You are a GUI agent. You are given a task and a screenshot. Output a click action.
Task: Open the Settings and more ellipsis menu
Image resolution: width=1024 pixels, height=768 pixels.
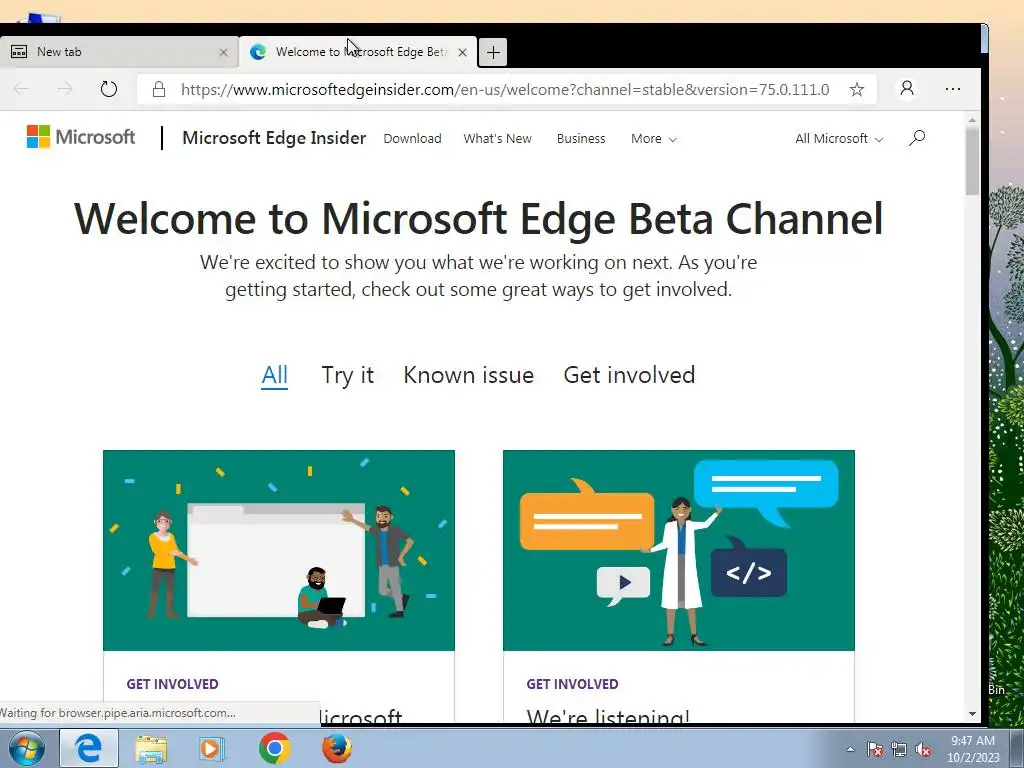point(953,89)
